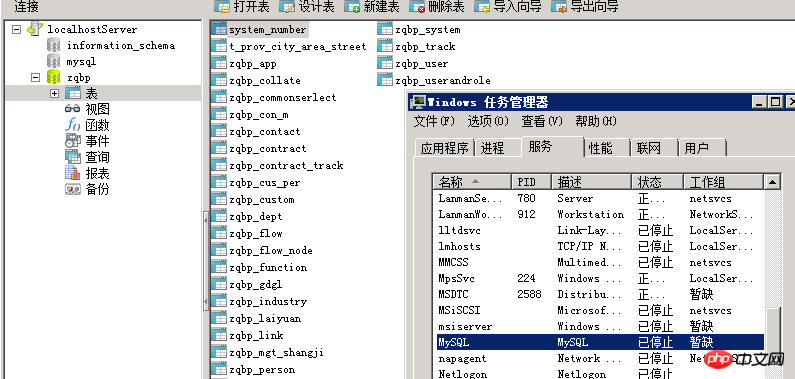Click the 新建表 (New Table) toolbar icon

[352, 7]
